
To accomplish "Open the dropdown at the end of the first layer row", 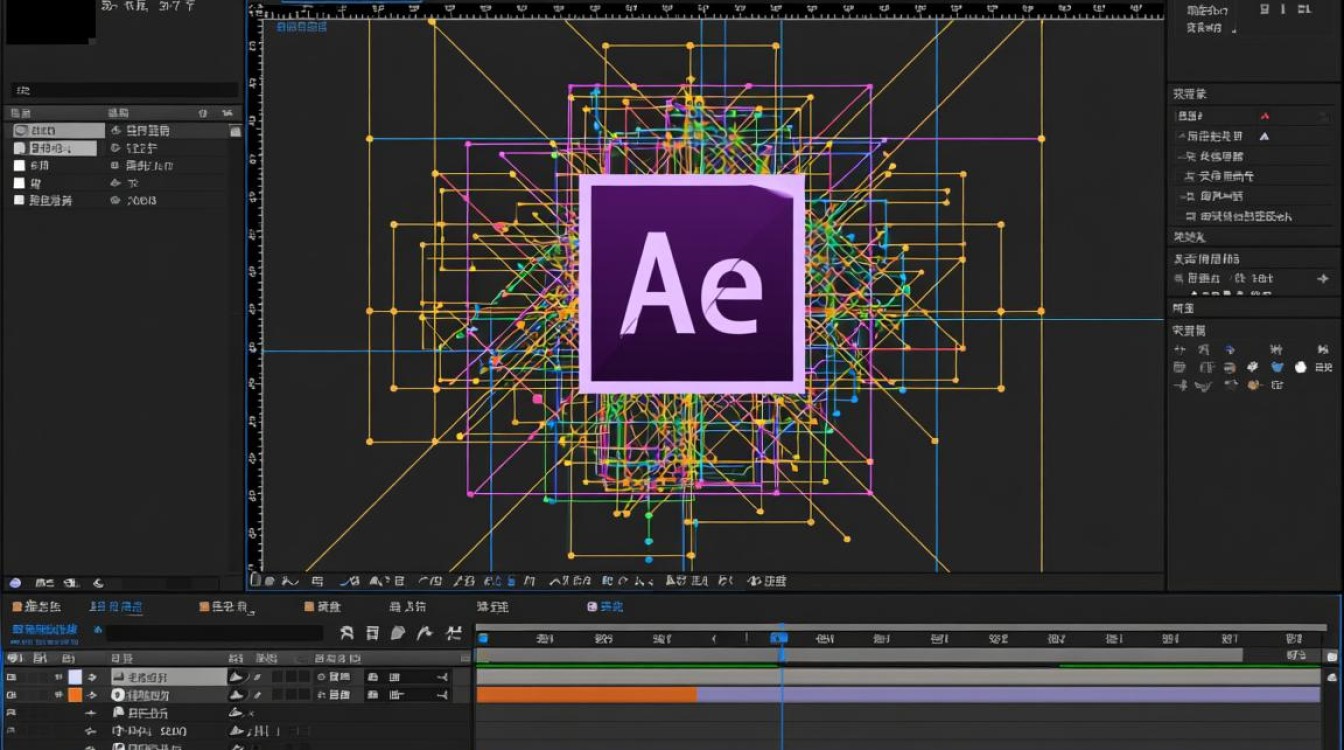I will (x=442, y=677).
